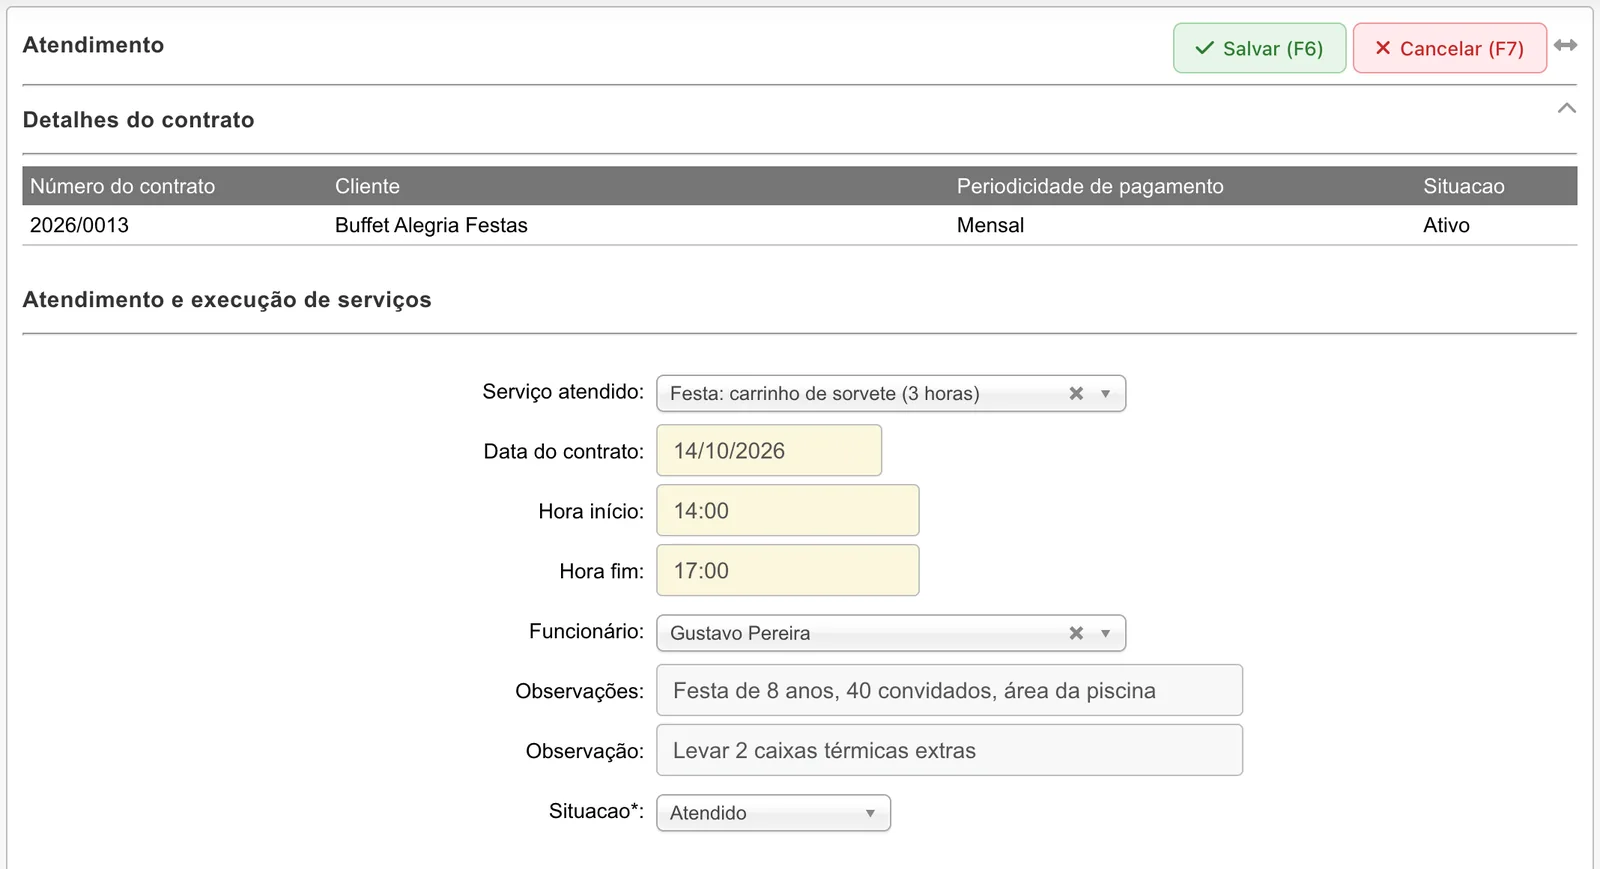Save the form with Salvar (F6)

(x=1259, y=48)
